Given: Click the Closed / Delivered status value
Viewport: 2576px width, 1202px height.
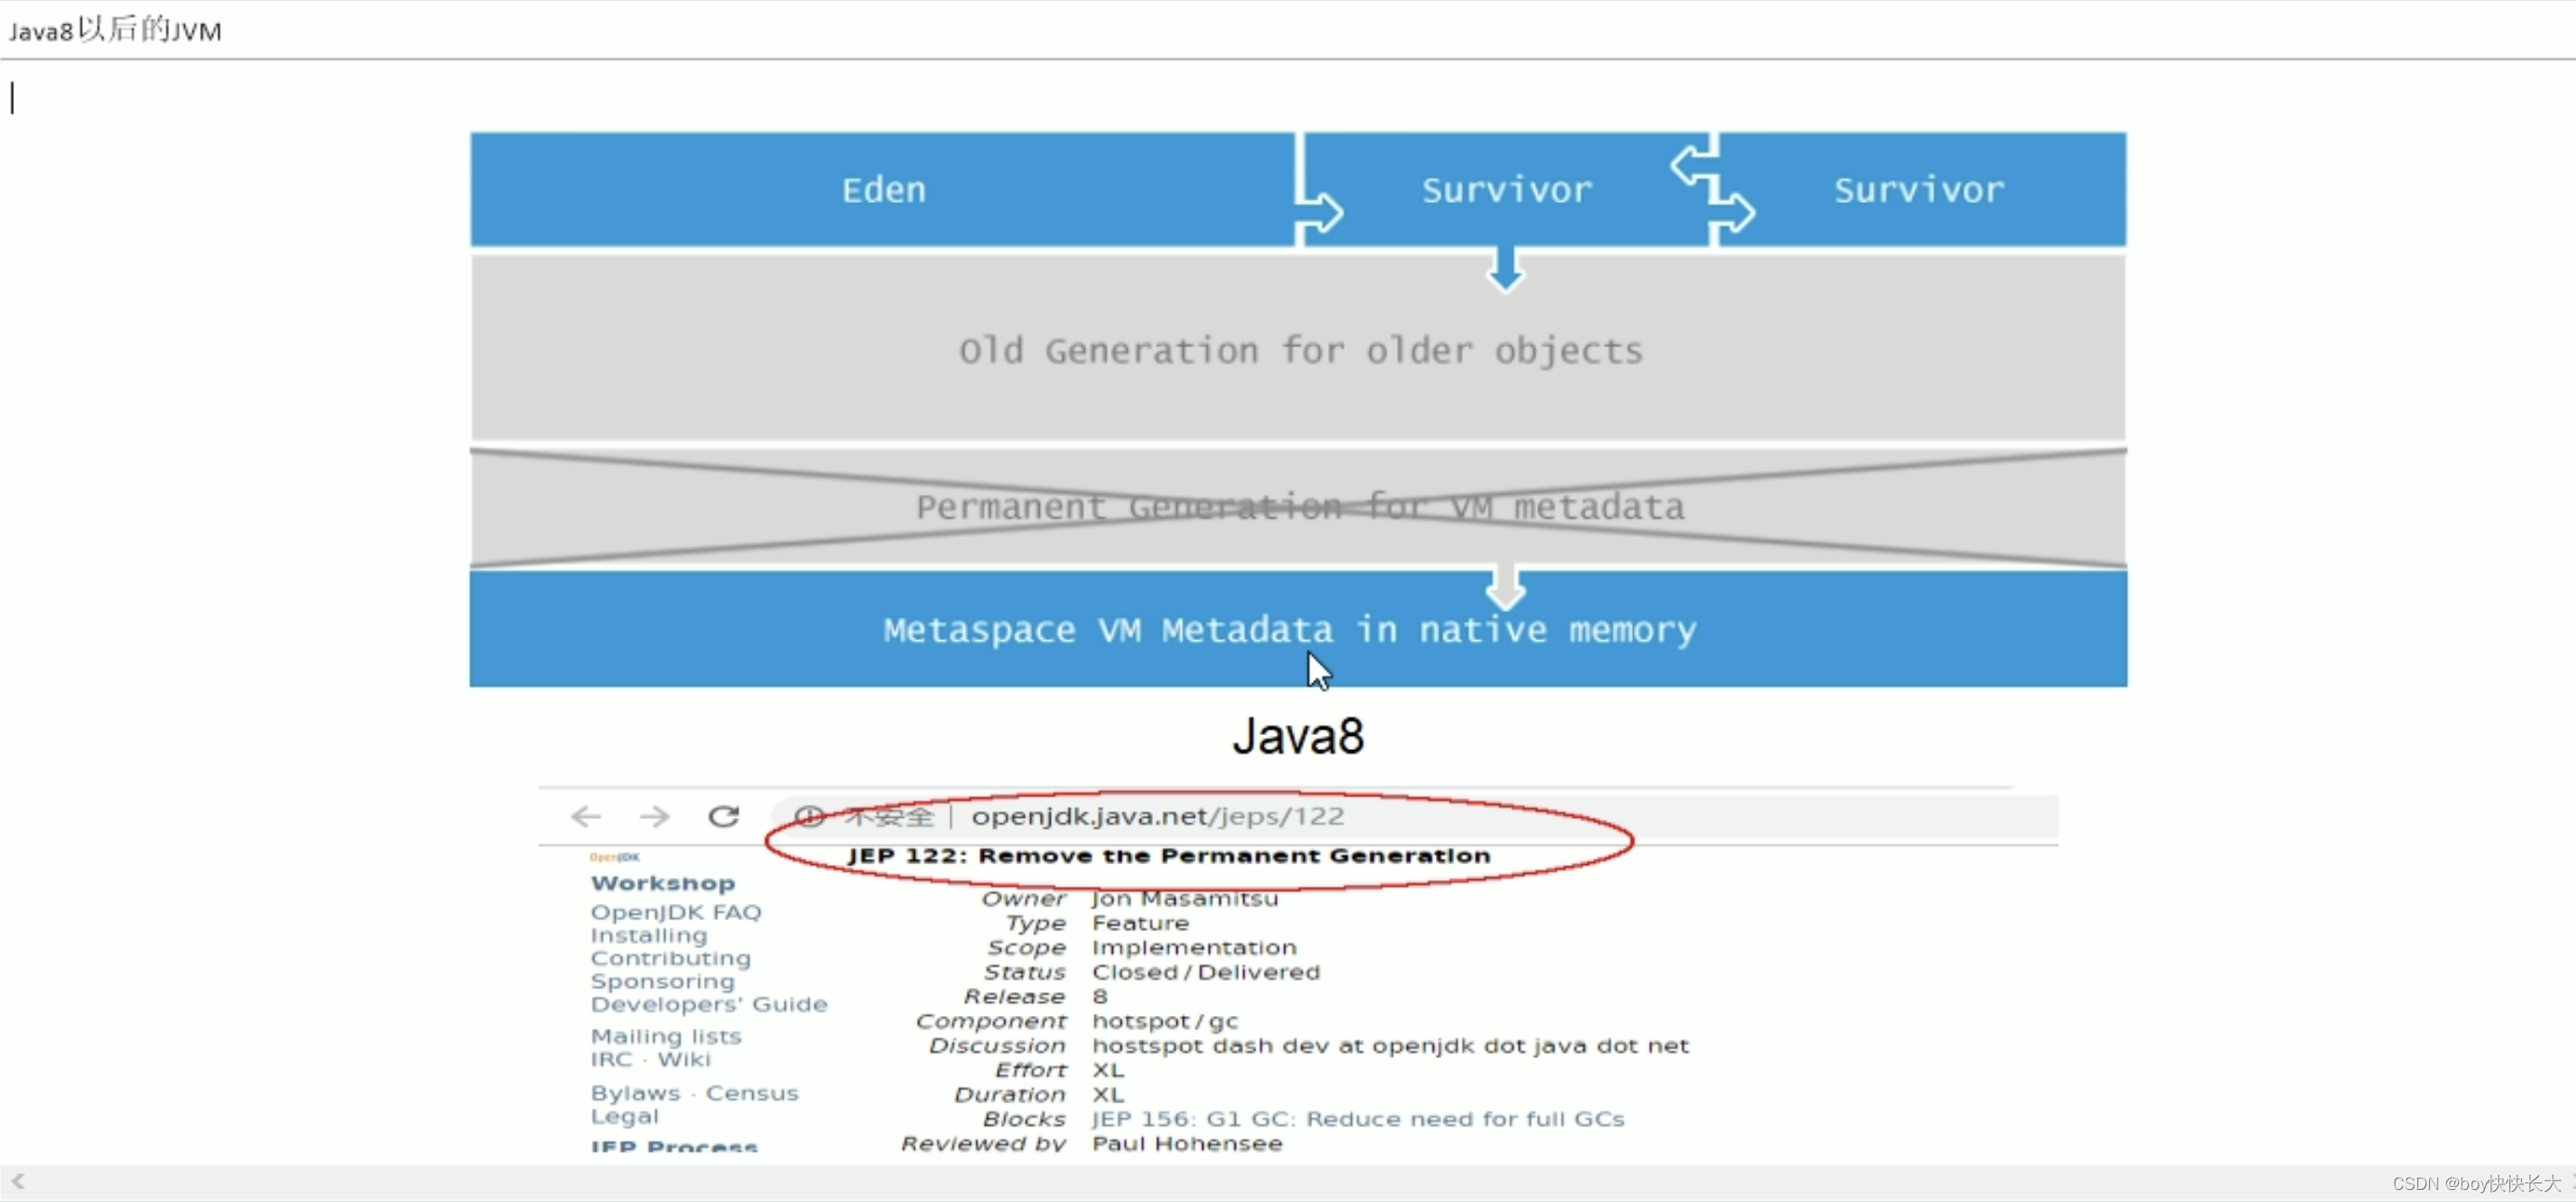Looking at the screenshot, I should coord(1206,972).
